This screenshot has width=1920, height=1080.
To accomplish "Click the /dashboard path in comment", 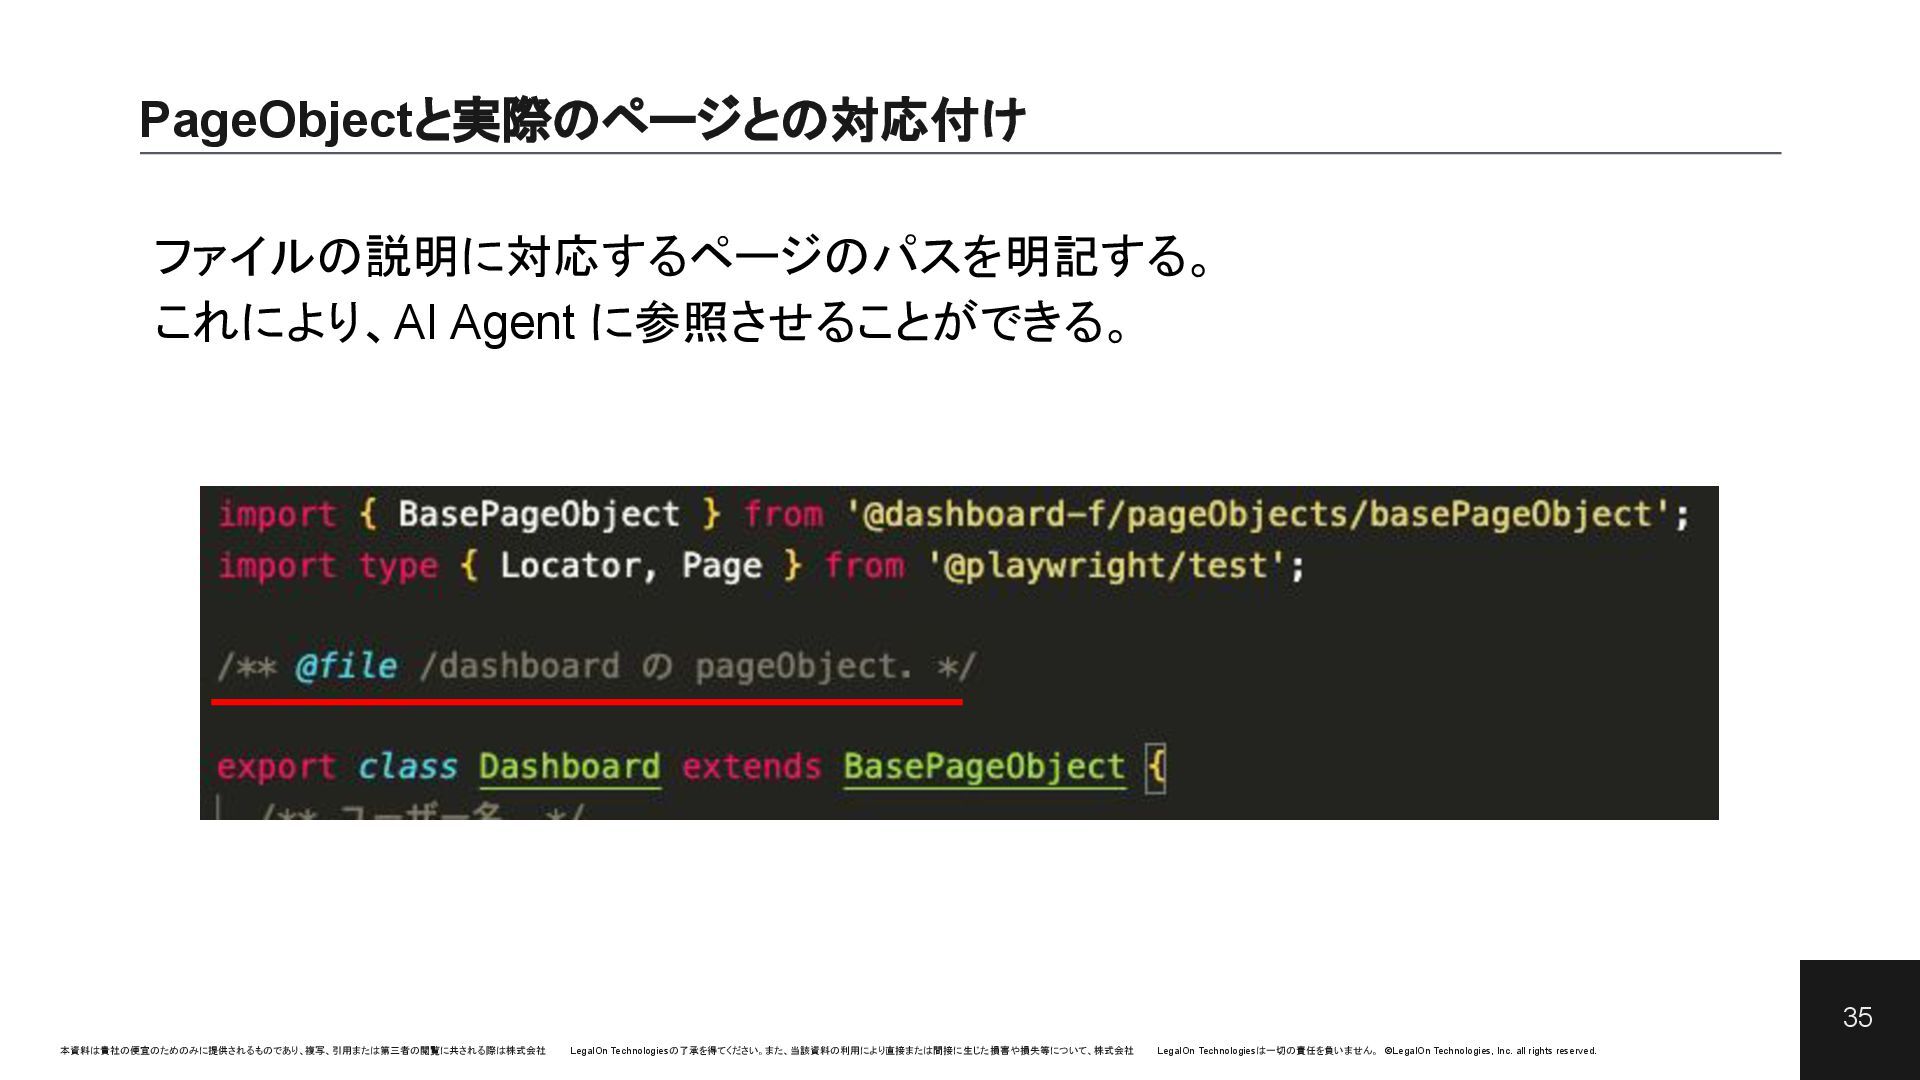I will (x=519, y=666).
